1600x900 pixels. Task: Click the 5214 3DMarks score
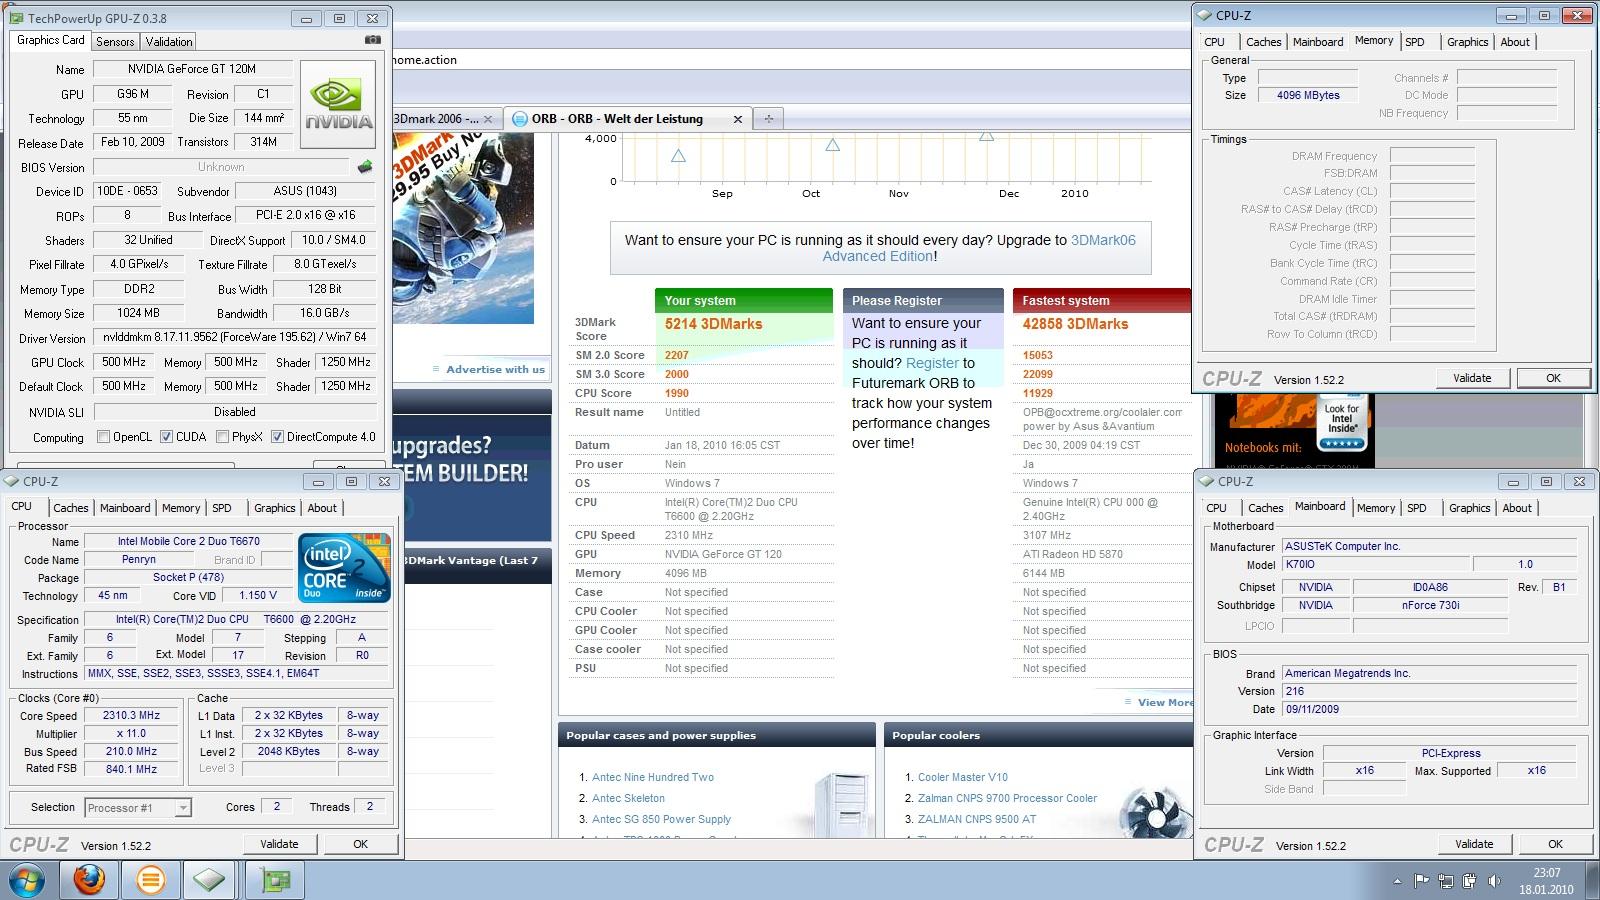[713, 324]
